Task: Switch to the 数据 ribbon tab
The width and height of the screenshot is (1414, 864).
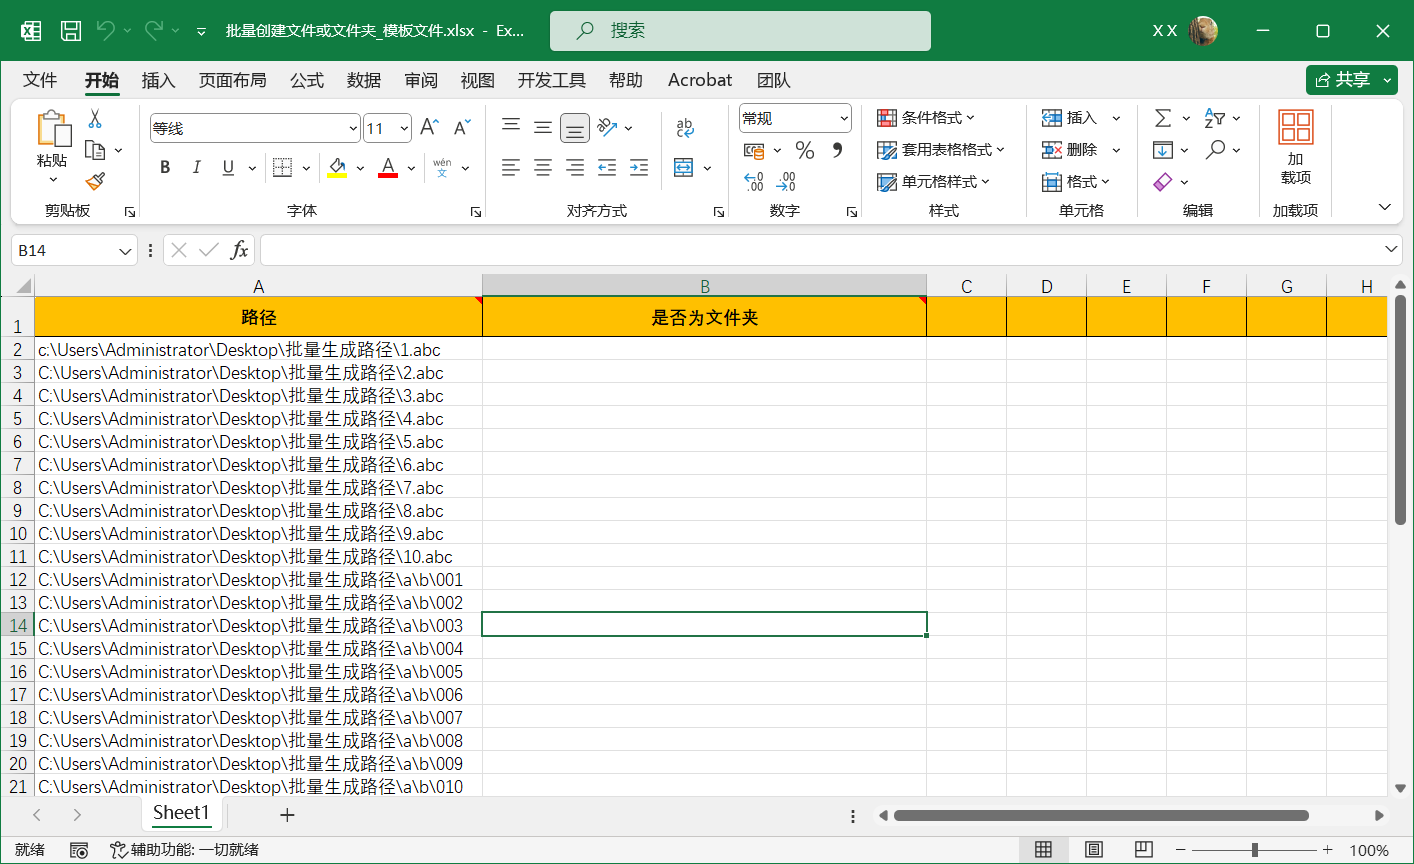Action: point(364,80)
